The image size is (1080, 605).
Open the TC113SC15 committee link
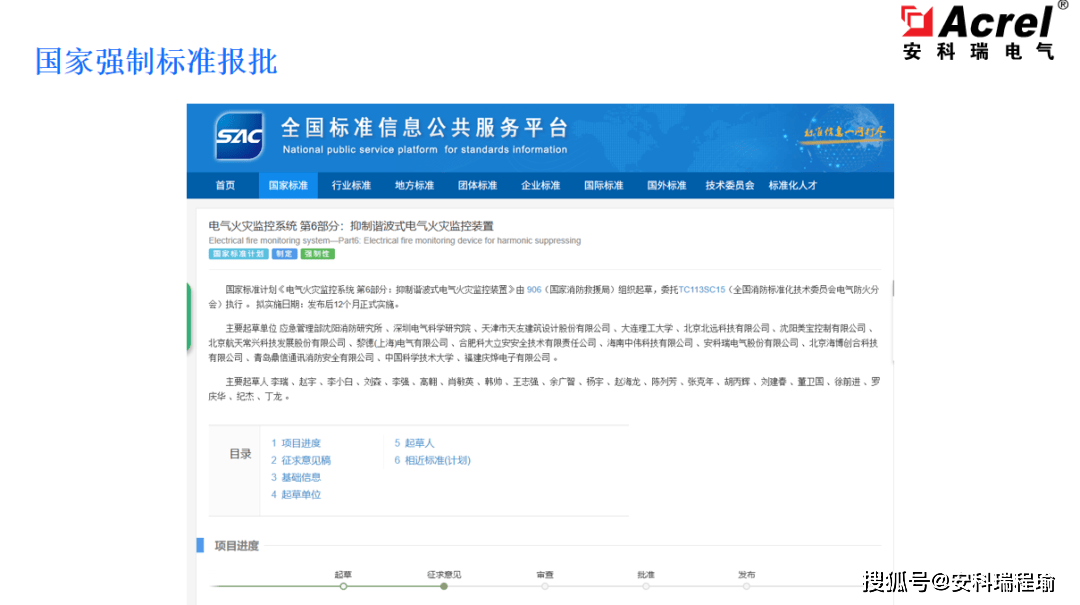point(702,290)
